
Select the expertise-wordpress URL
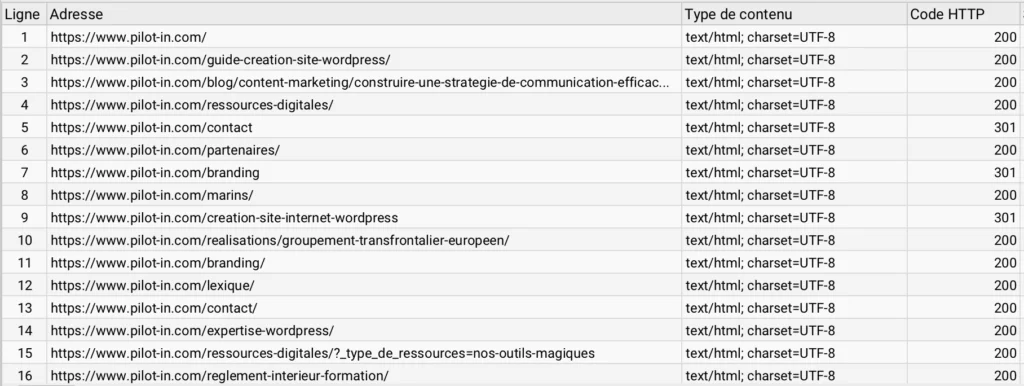coord(193,330)
